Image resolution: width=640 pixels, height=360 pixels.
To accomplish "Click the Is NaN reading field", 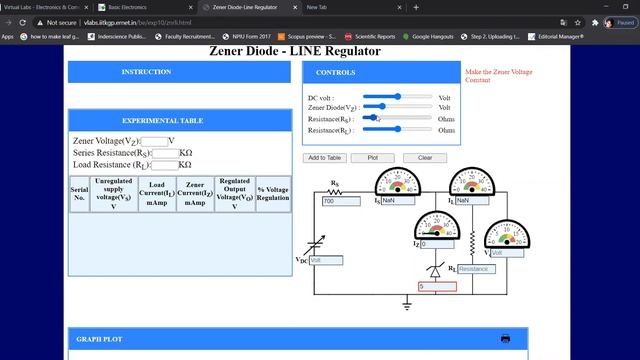I will click(x=398, y=201).
